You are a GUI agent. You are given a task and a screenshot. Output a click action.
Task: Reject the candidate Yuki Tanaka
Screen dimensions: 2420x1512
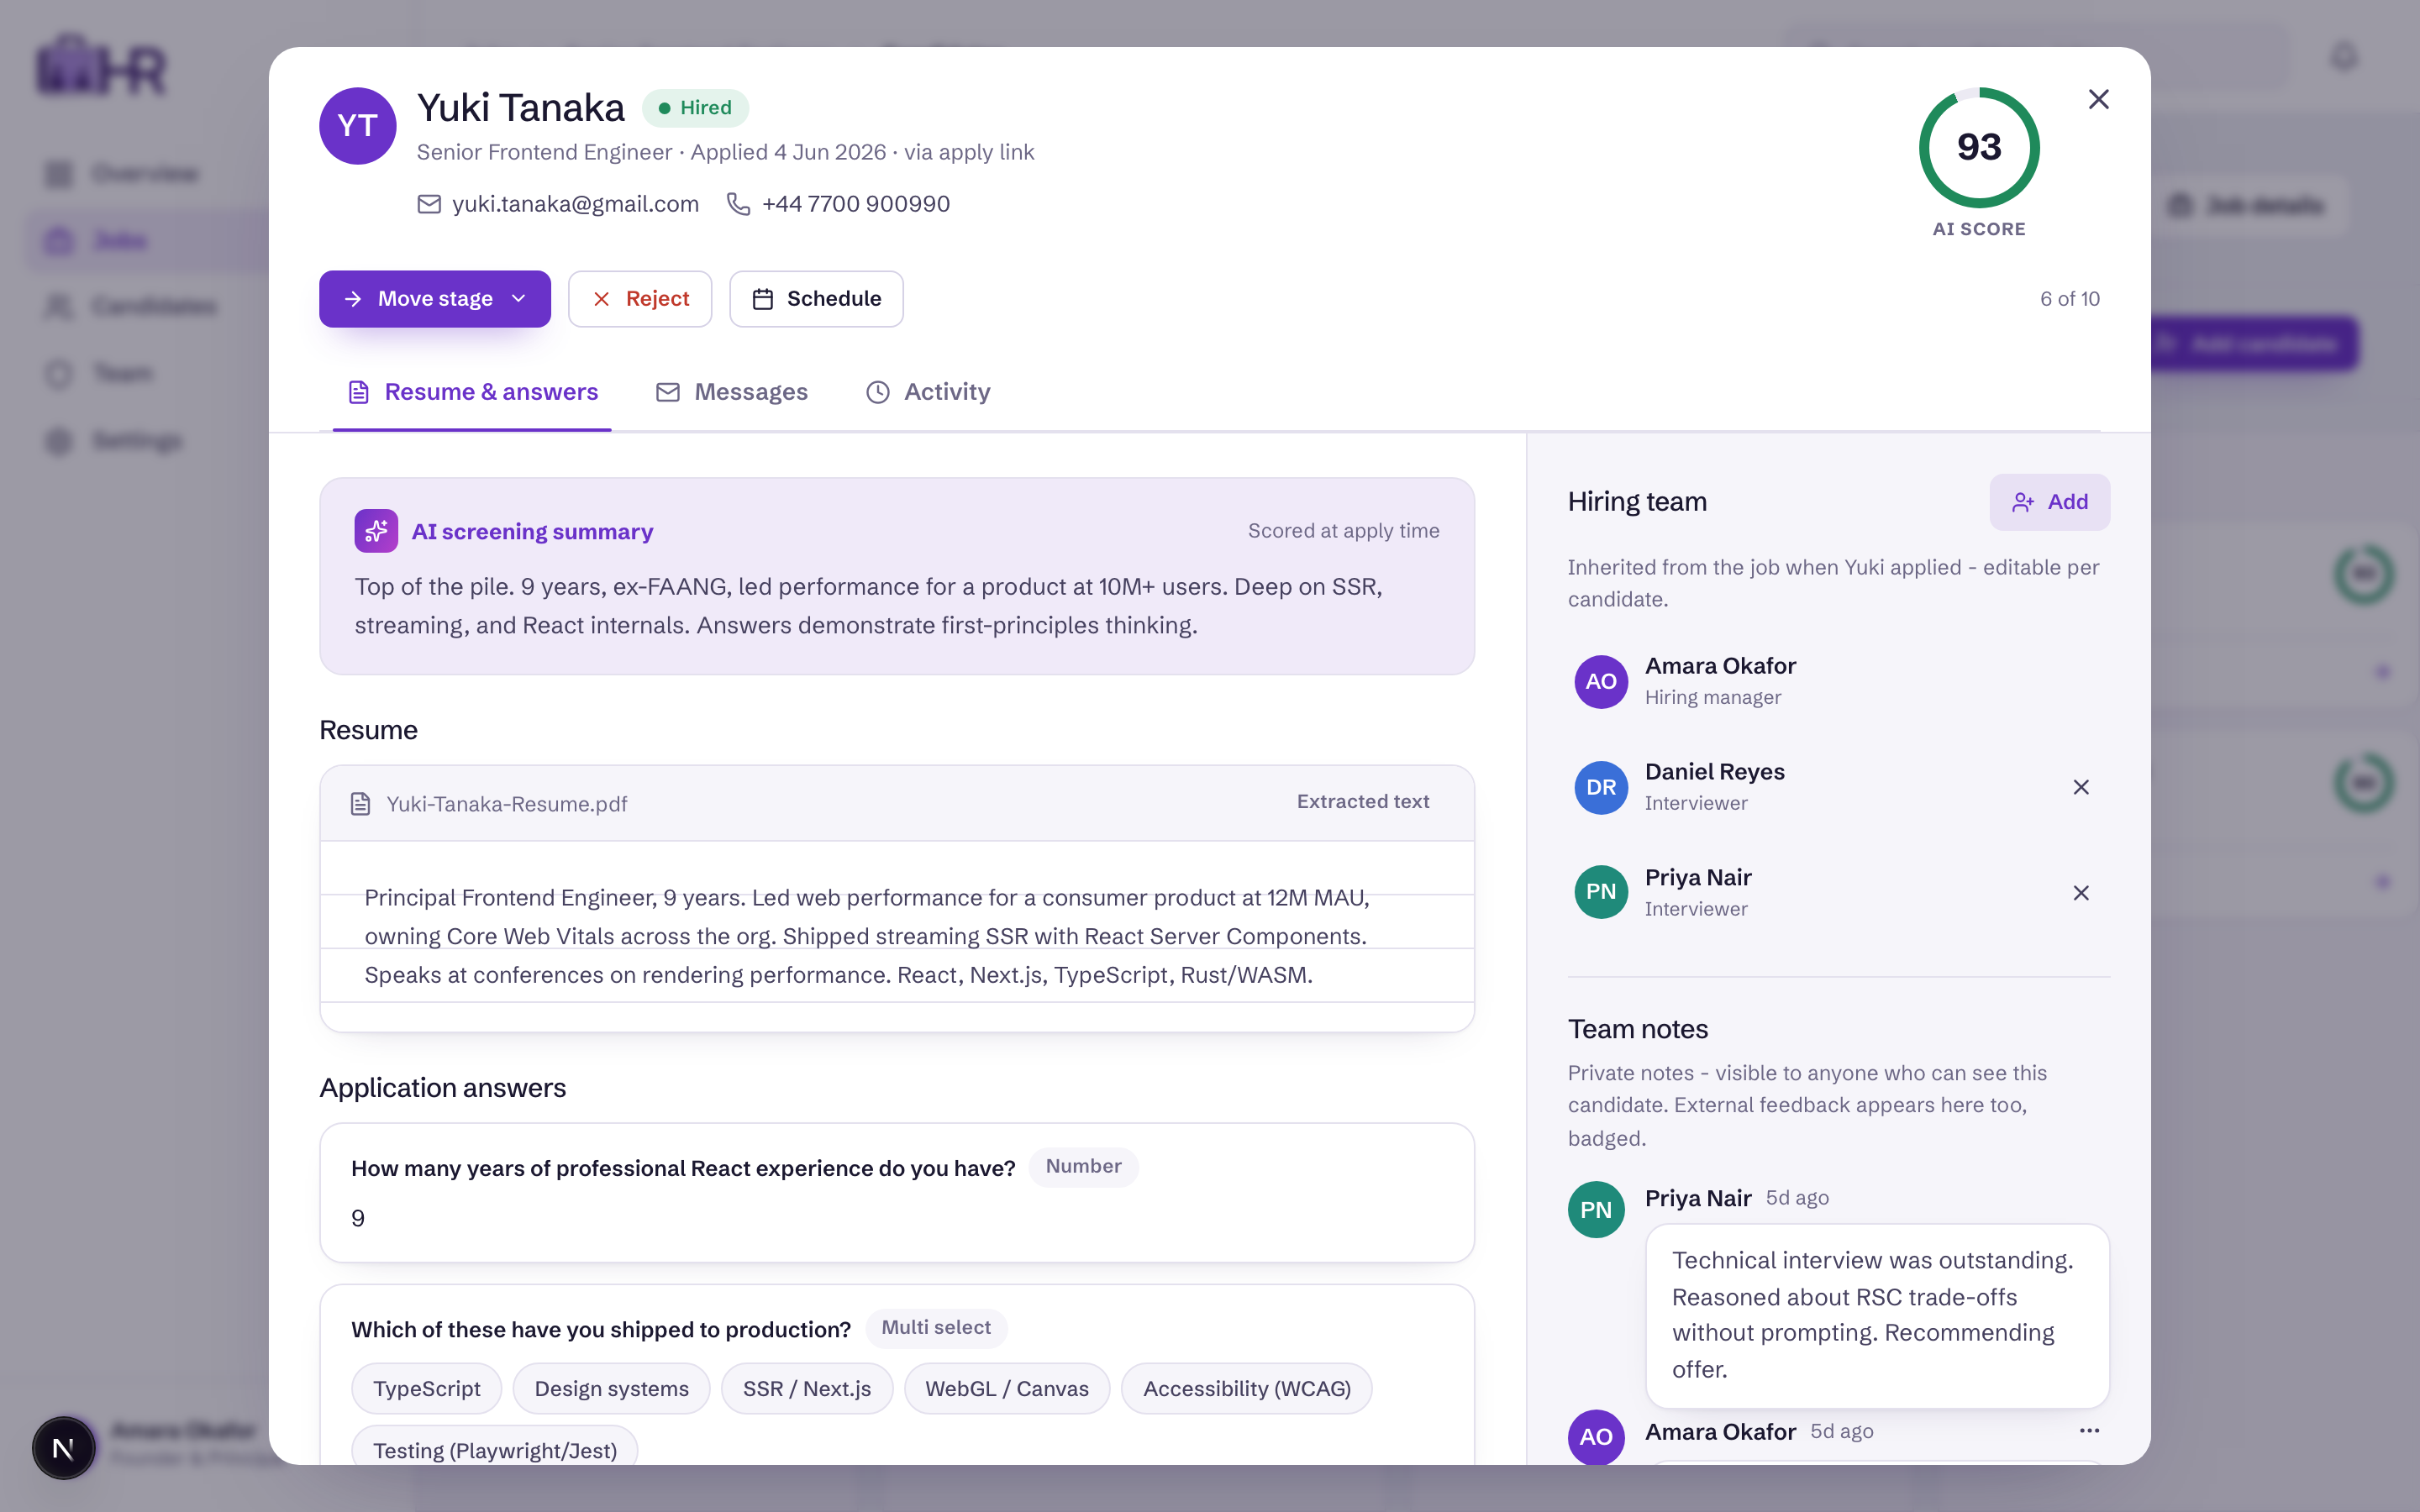pyautogui.click(x=640, y=298)
